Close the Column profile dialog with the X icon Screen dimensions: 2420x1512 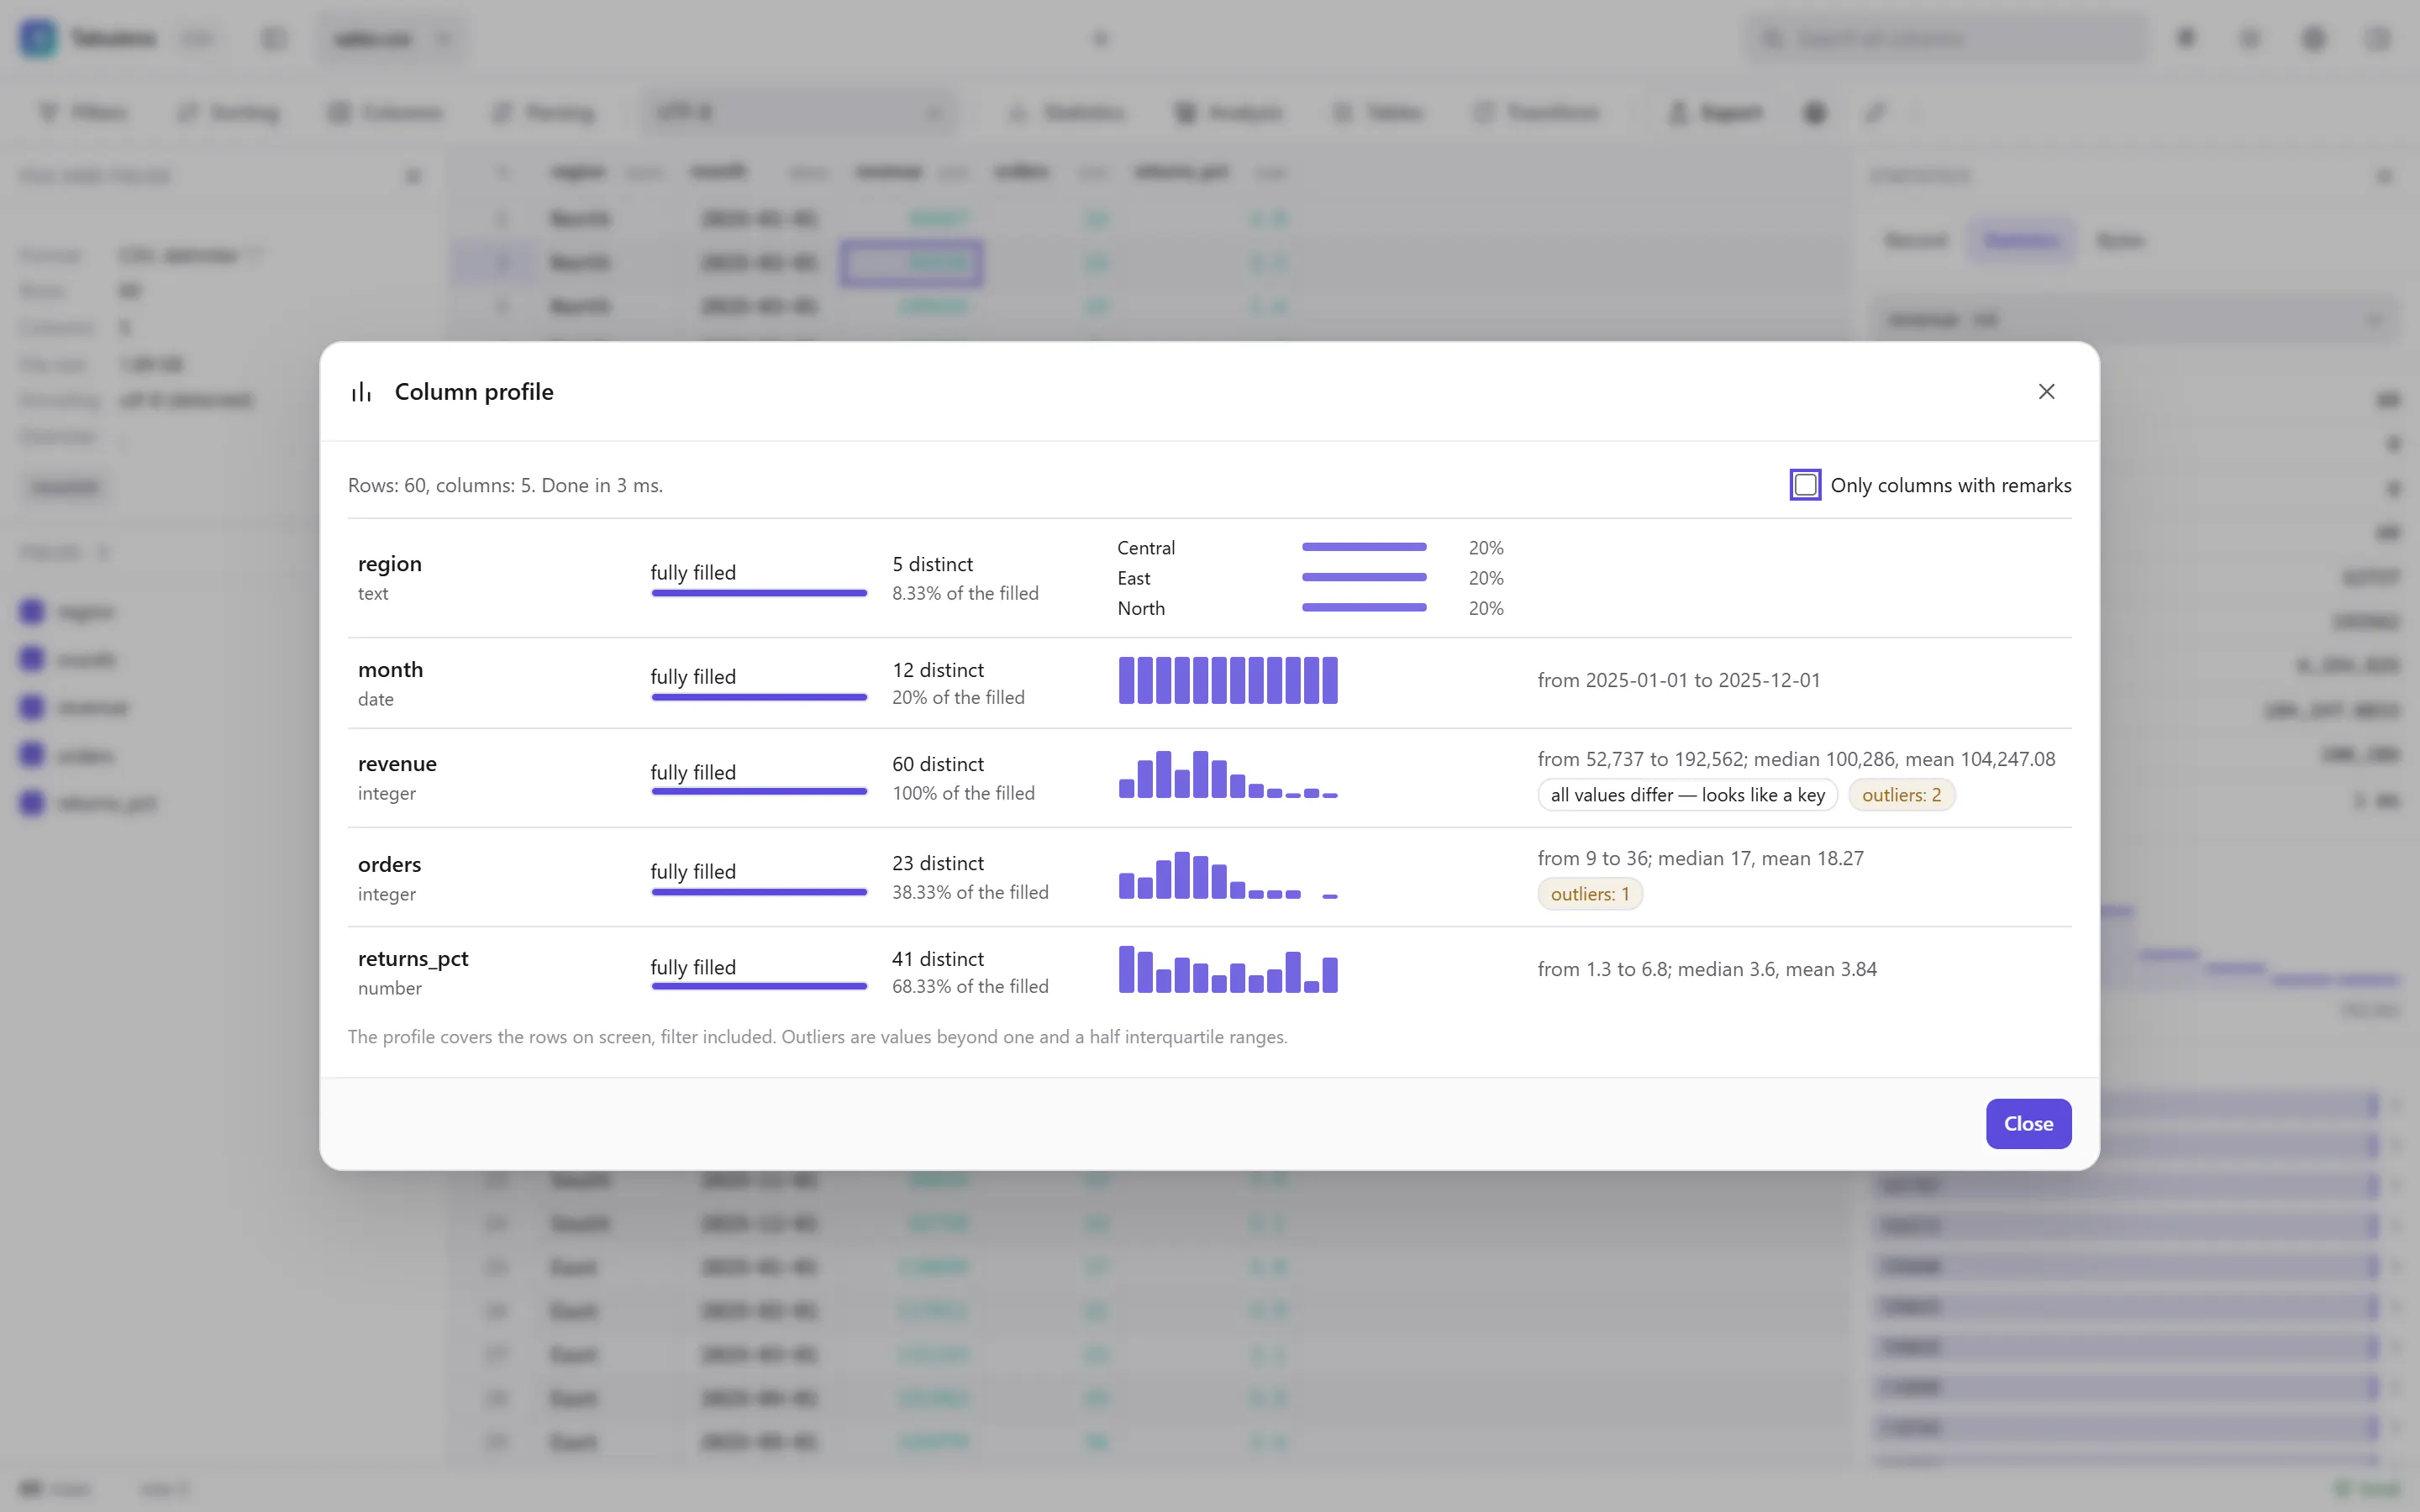point(2046,391)
